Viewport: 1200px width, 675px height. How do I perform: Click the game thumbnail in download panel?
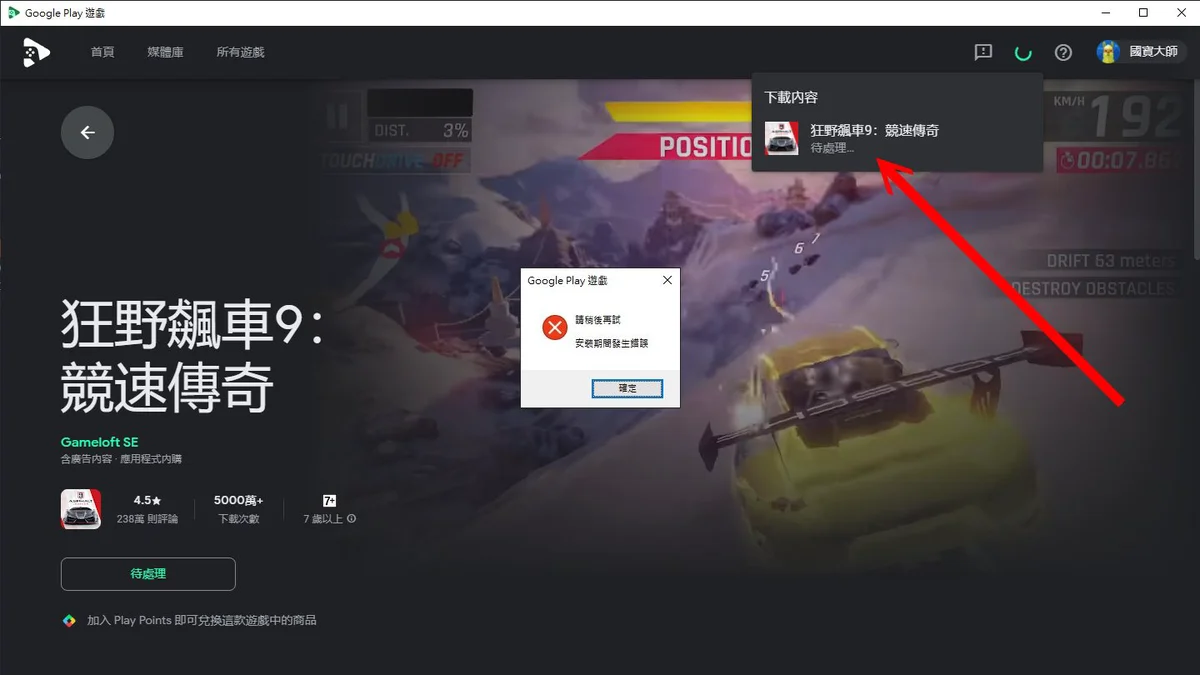[x=781, y=138]
